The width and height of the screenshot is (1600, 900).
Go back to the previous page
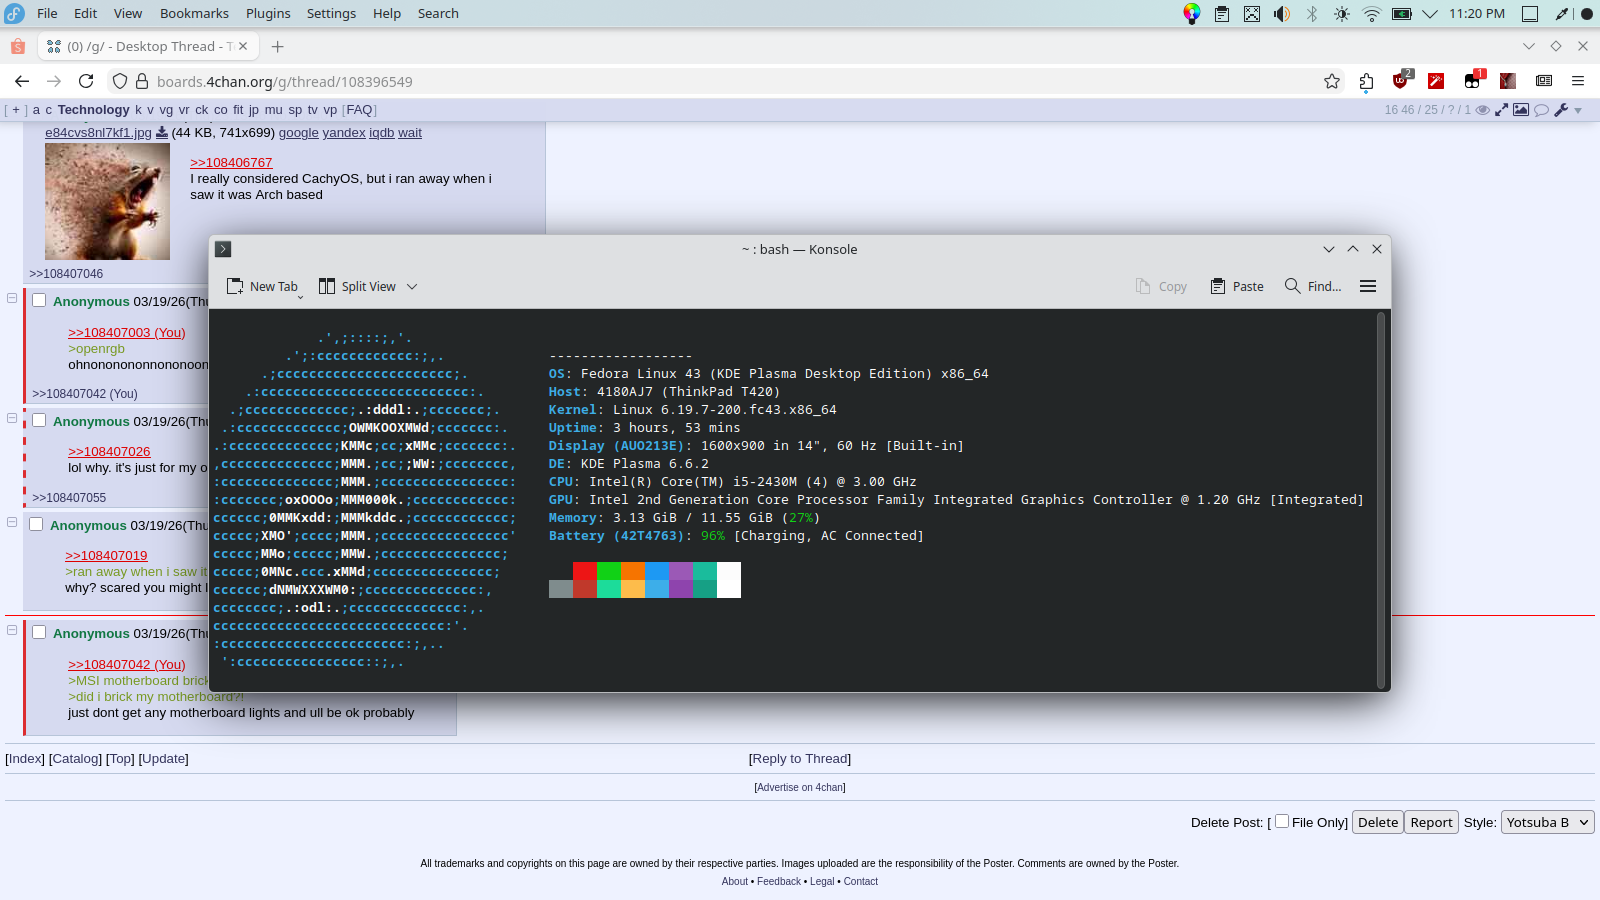22,81
